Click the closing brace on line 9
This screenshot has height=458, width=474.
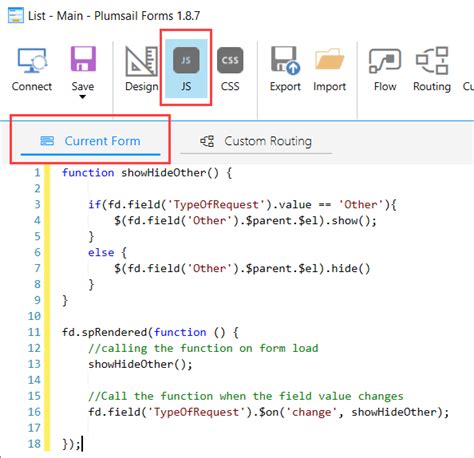(x=65, y=300)
